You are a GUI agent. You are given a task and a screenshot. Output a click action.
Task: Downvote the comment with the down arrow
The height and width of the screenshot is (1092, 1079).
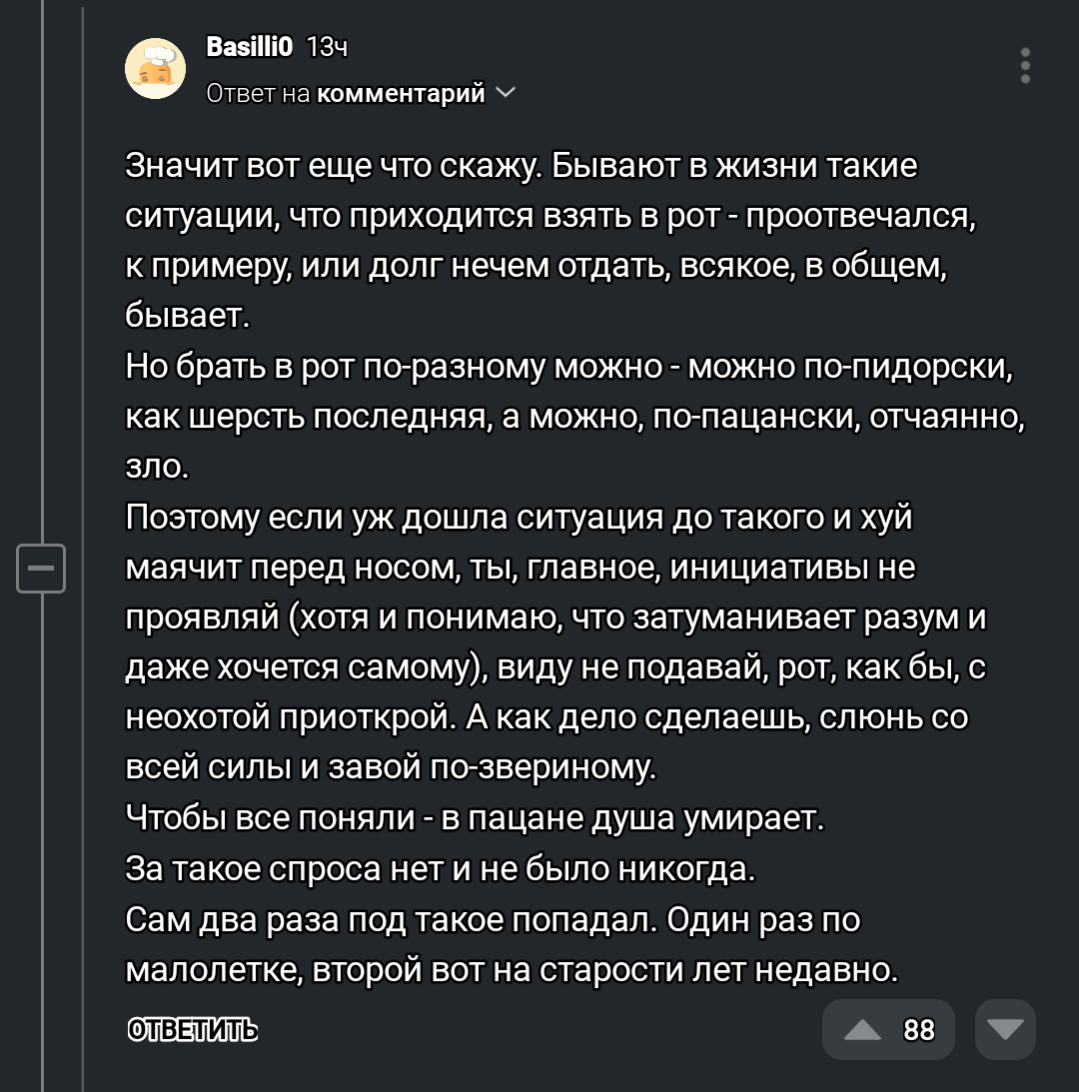[1004, 1029]
